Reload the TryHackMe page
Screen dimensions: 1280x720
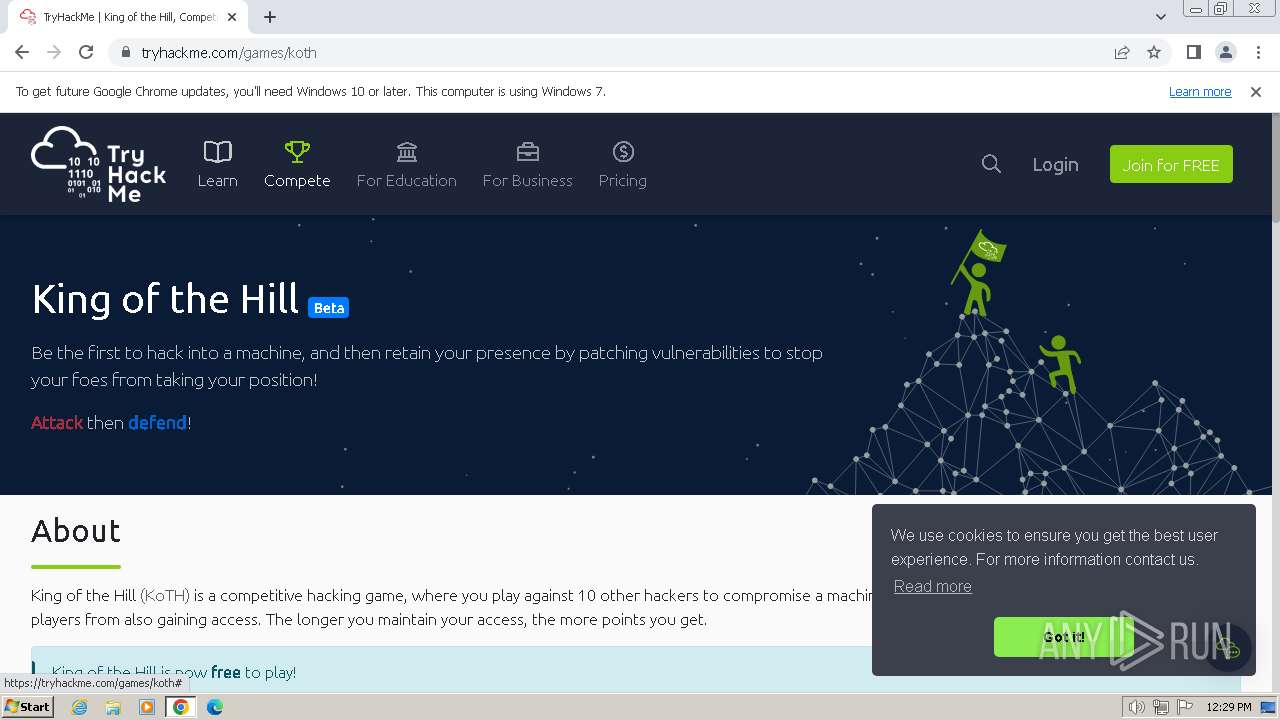tap(86, 52)
